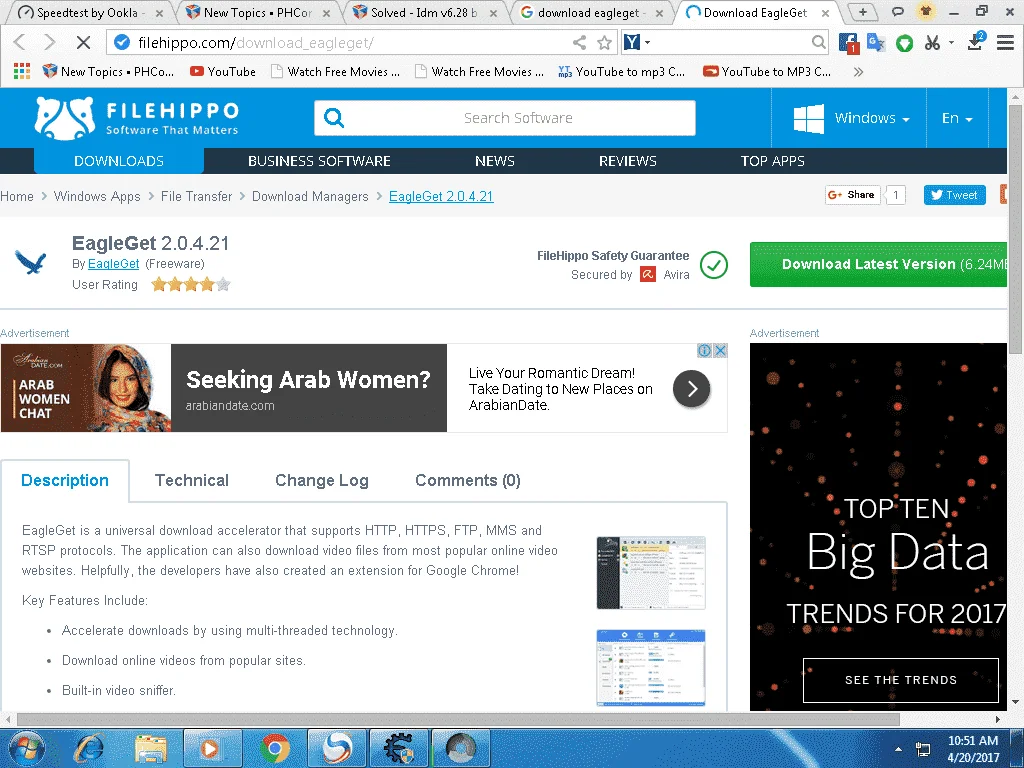Click File Transfer breadcrumb
Viewport: 1024px width, 768px height.
tap(197, 197)
